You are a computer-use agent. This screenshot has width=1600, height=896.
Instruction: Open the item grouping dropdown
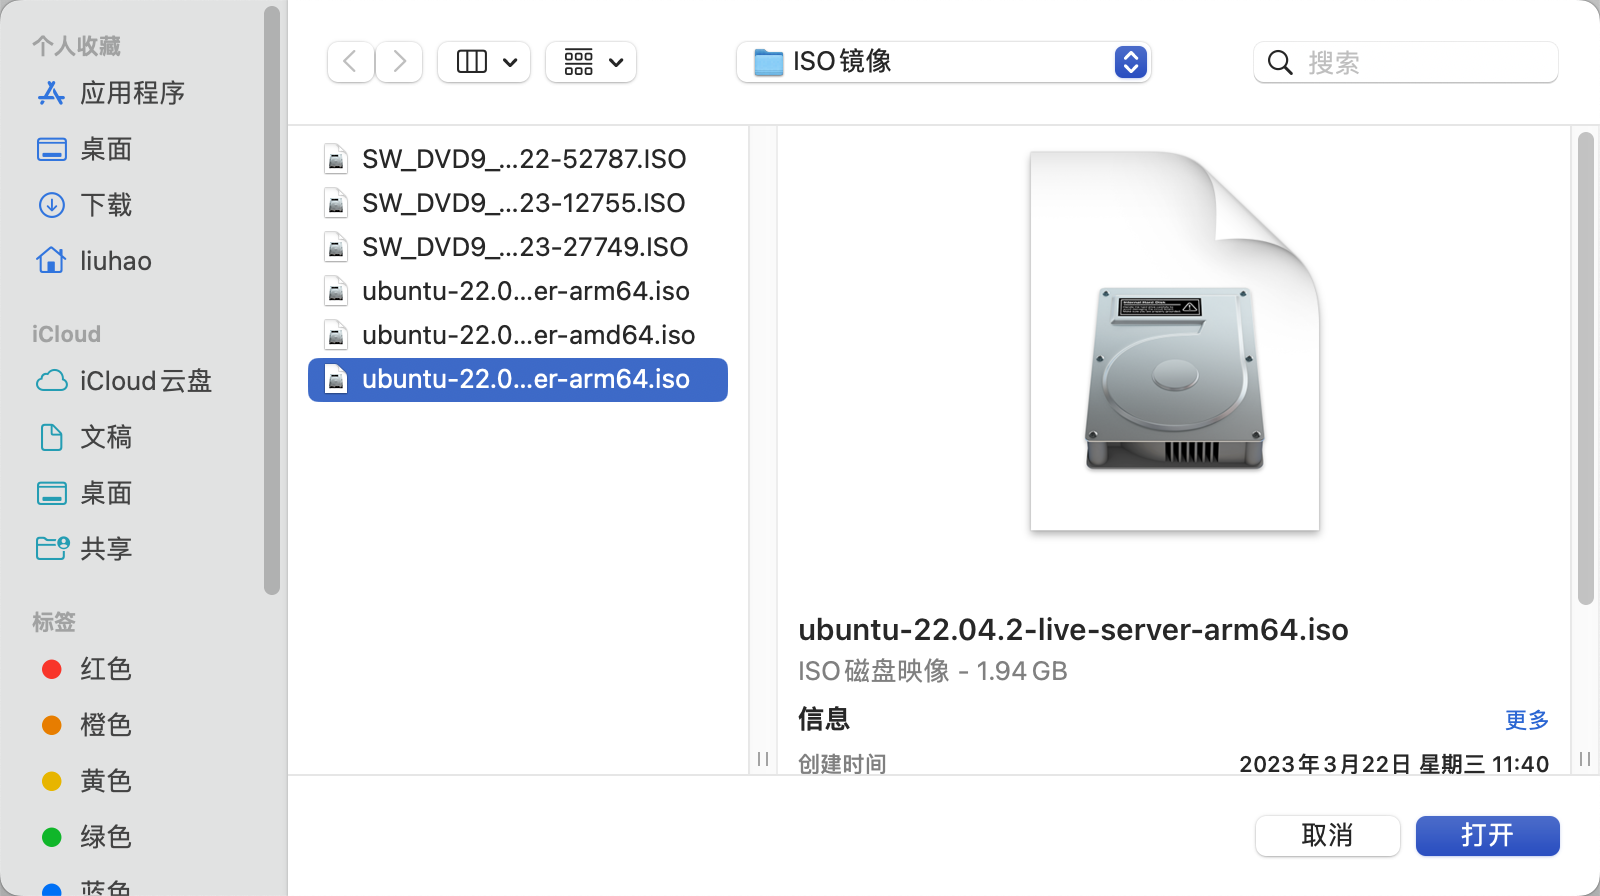pos(591,62)
